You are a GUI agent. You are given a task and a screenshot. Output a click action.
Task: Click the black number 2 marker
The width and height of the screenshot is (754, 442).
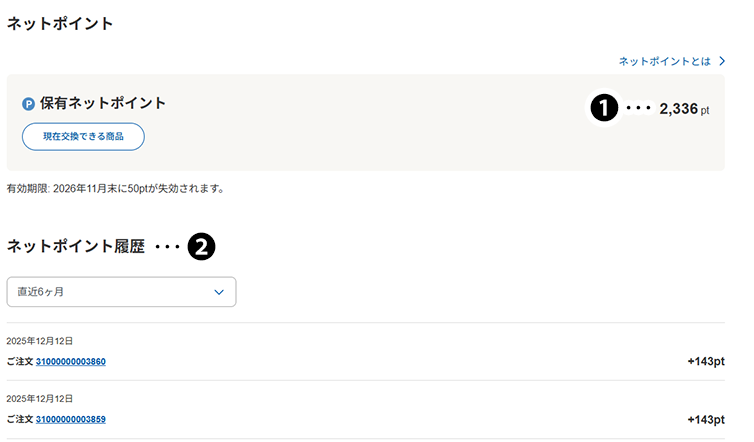pyautogui.click(x=203, y=247)
